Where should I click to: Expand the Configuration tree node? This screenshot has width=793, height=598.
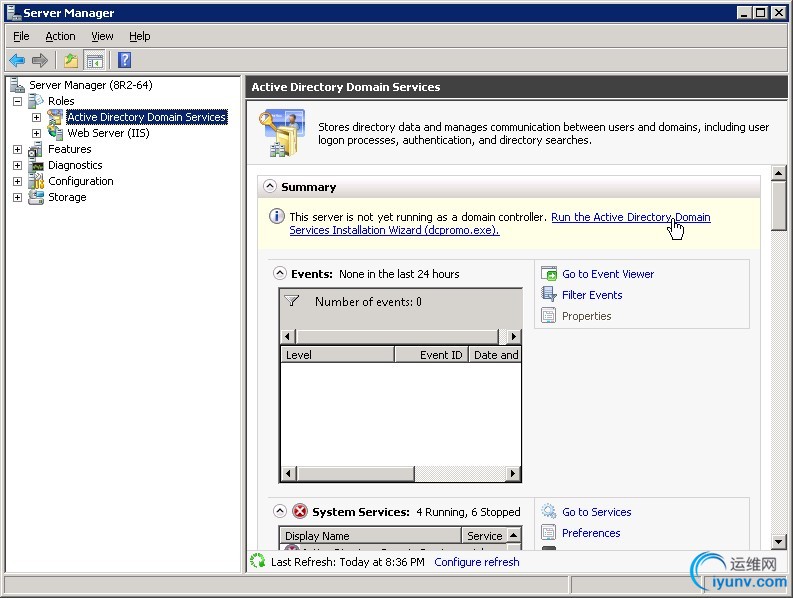(17, 181)
